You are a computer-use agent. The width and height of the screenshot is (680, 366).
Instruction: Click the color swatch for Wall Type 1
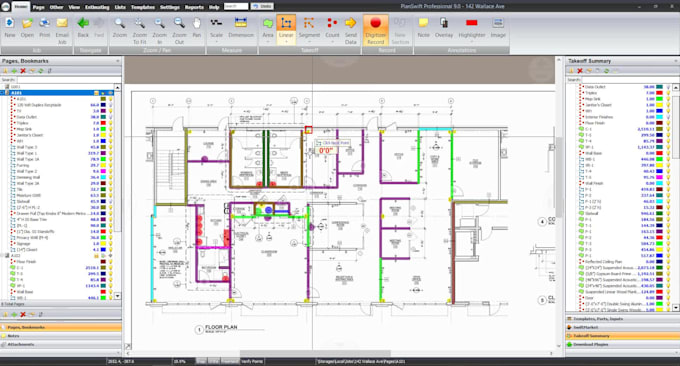103,153
